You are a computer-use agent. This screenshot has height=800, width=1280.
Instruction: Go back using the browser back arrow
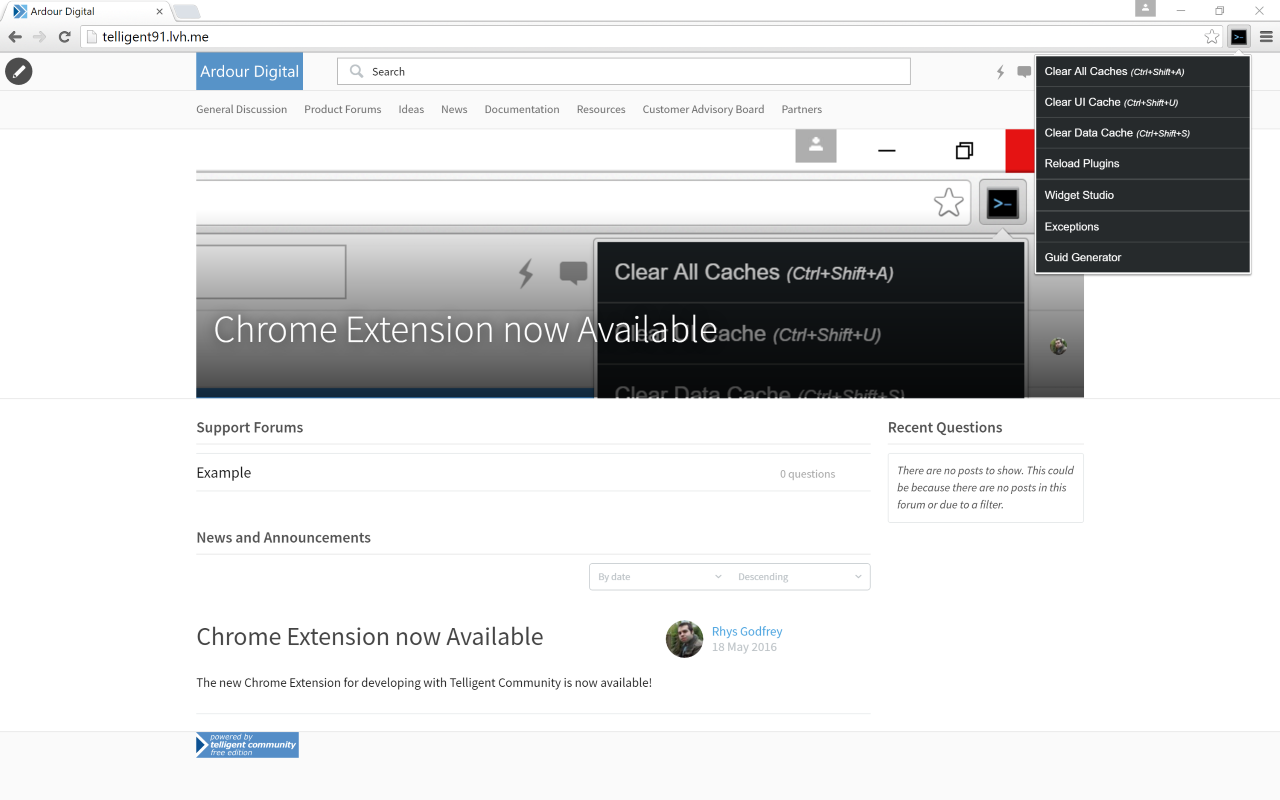pos(15,35)
